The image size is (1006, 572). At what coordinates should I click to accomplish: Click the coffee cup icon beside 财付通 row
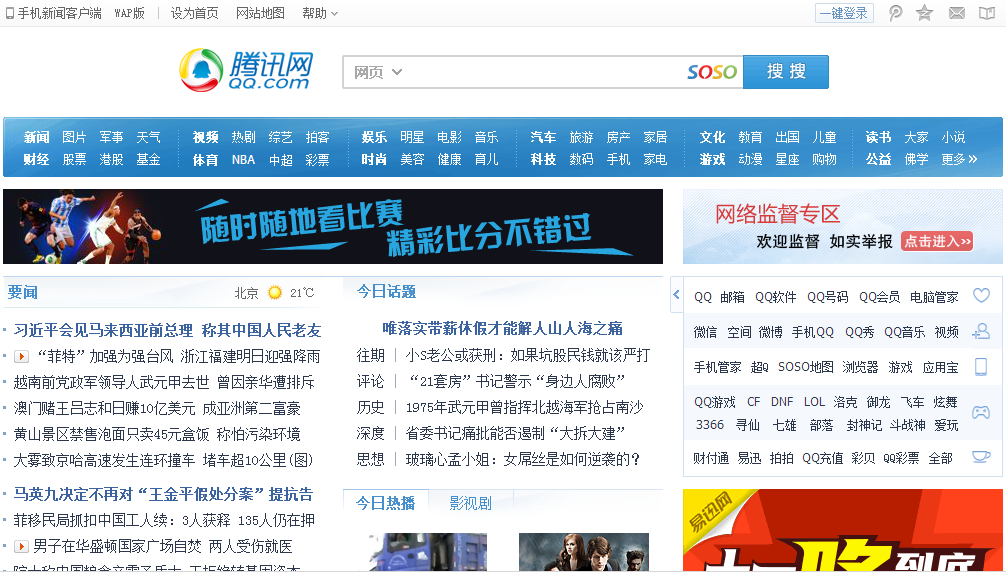coord(981,457)
